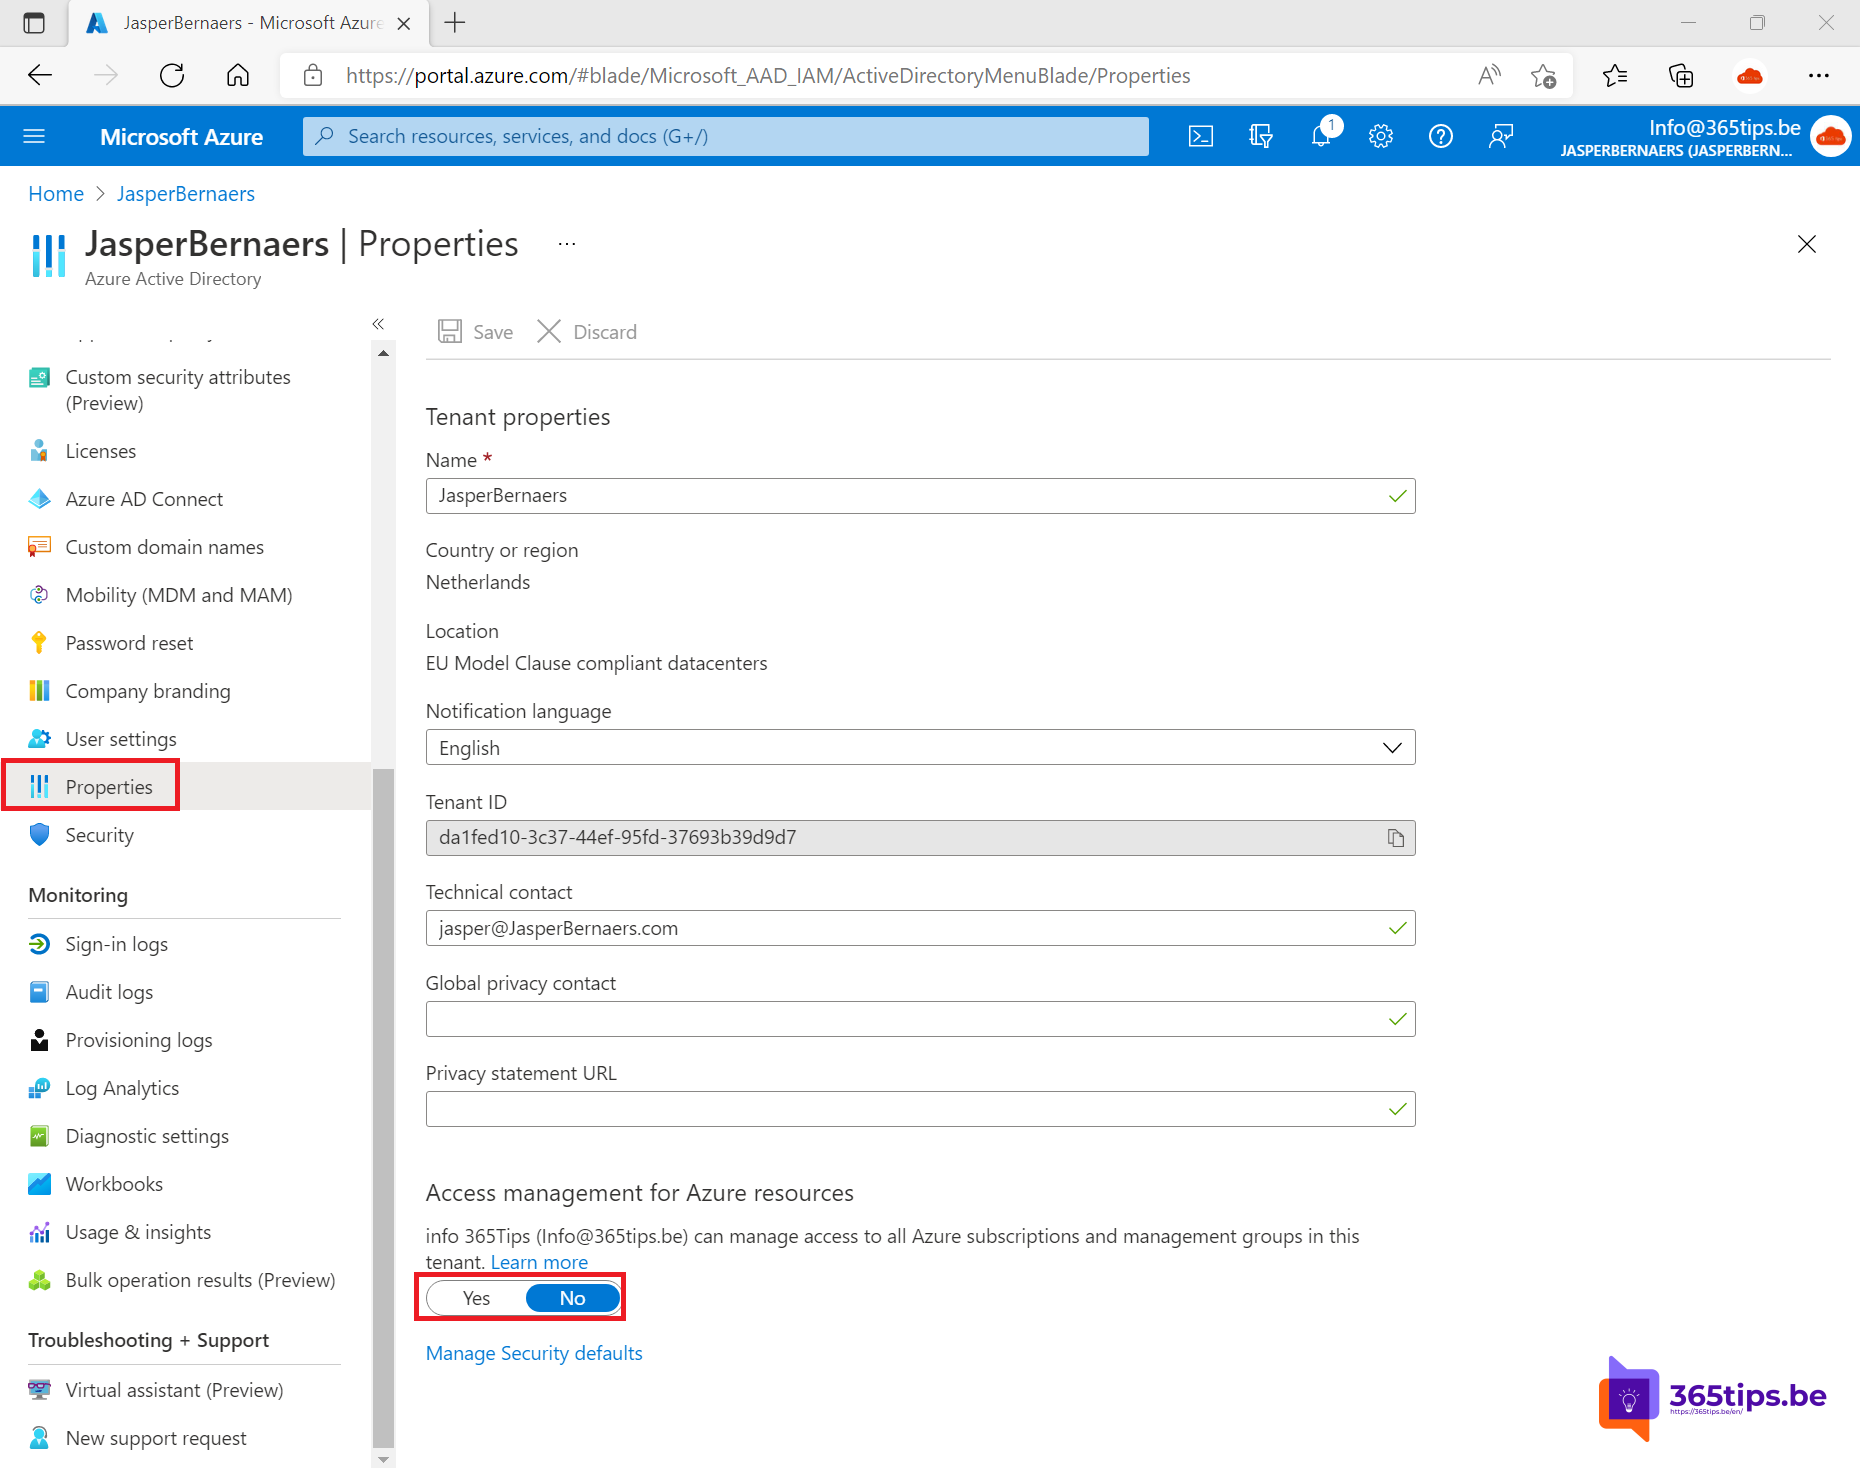The width and height of the screenshot is (1860, 1468).
Task: Click browser back arrow
Action: (40, 76)
